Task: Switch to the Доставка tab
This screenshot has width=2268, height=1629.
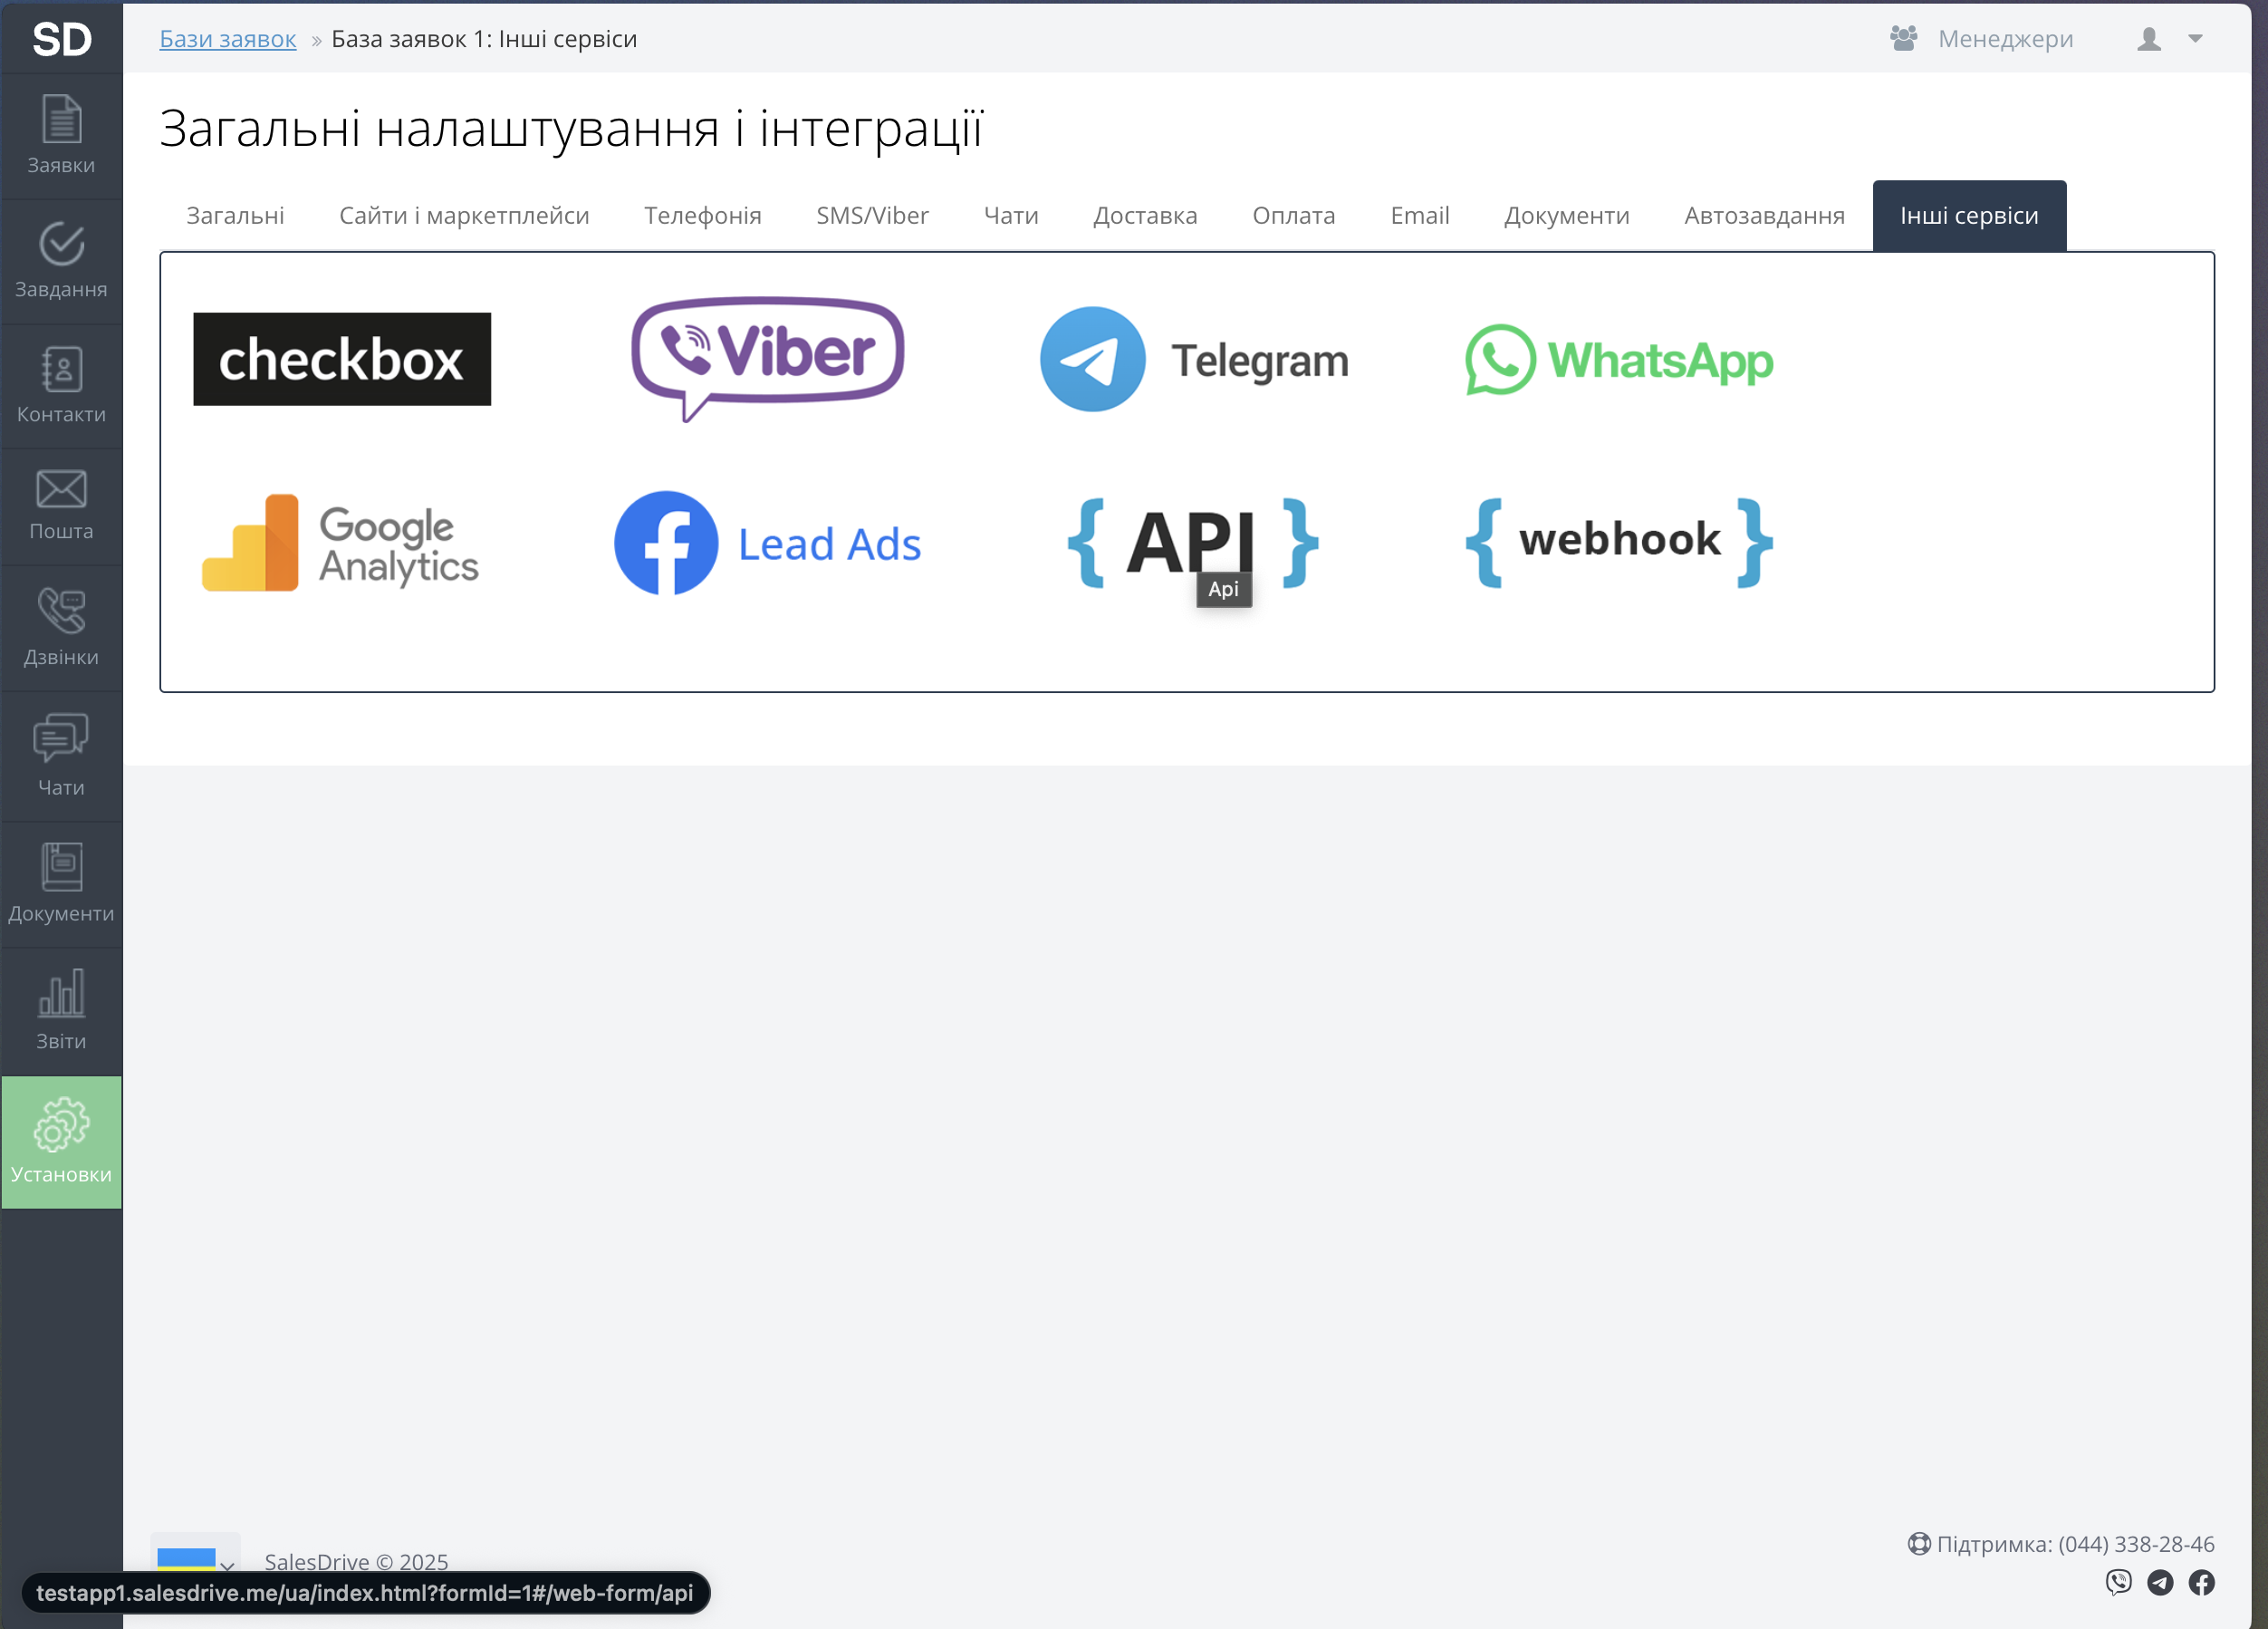Action: coord(1145,216)
